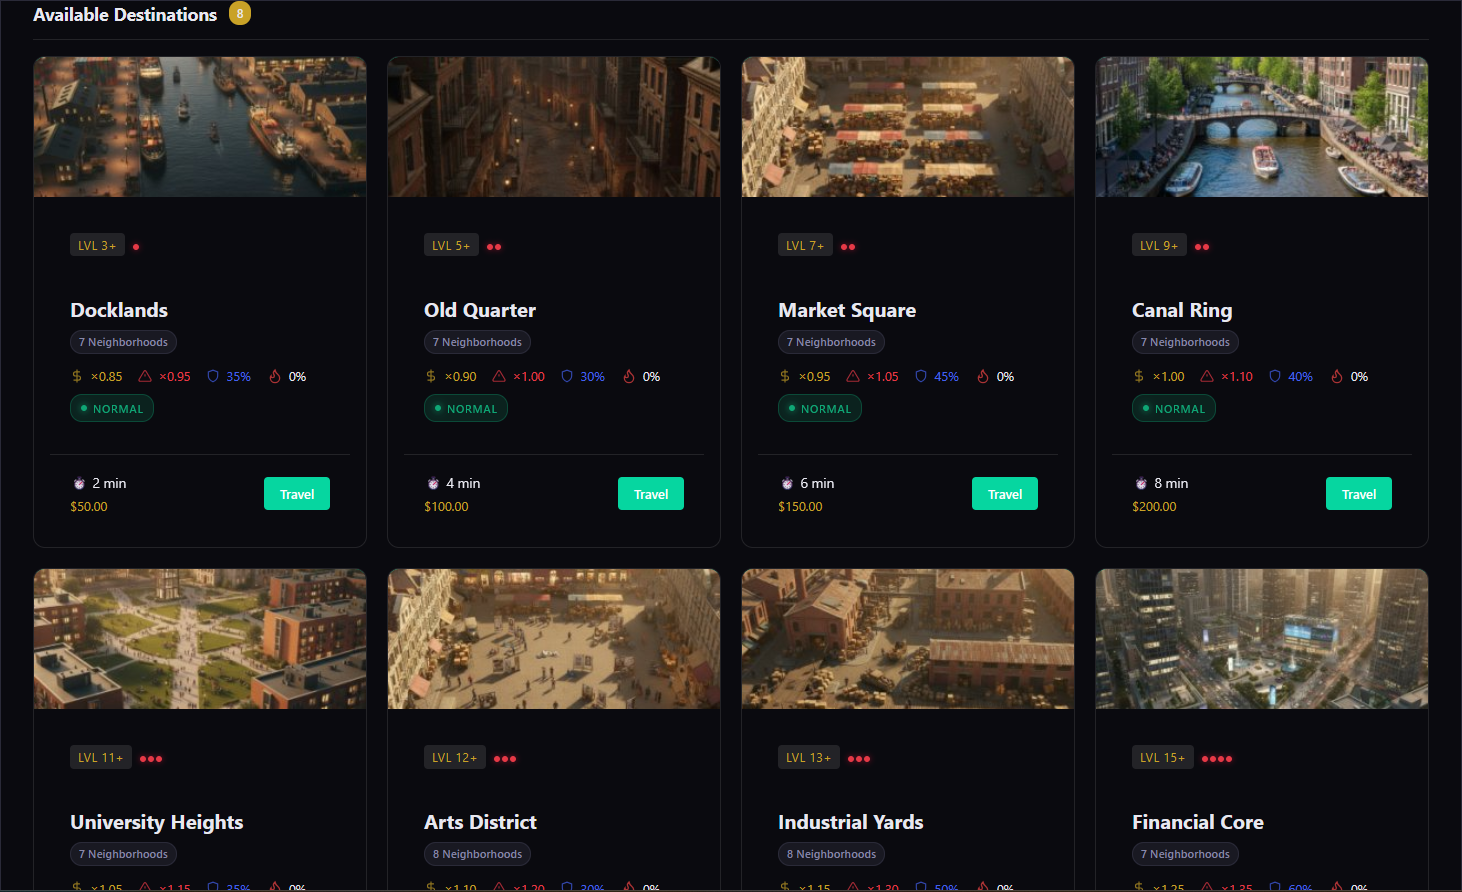Click the 7 Neighborhoods tag on Market Square
The width and height of the screenshot is (1462, 892).
[831, 342]
